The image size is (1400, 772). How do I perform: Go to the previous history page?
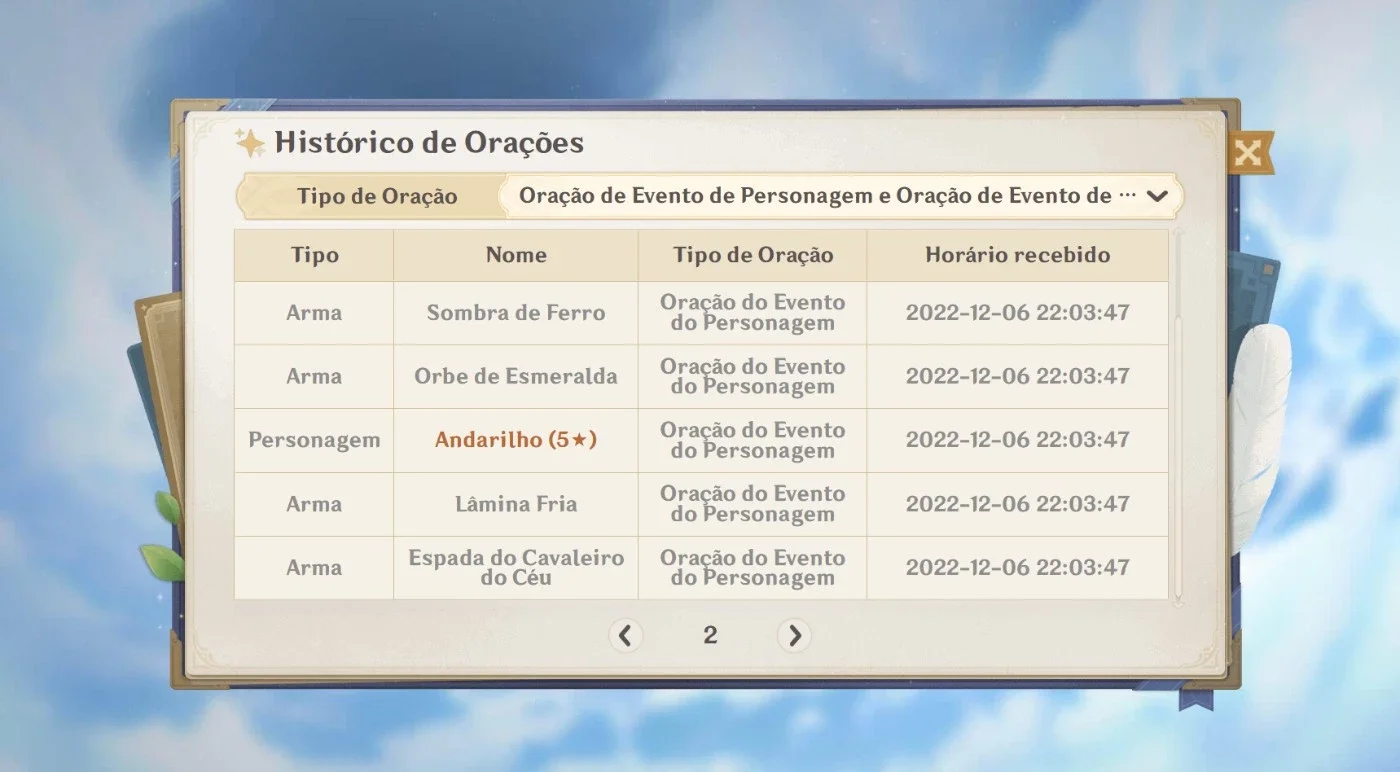(x=626, y=635)
